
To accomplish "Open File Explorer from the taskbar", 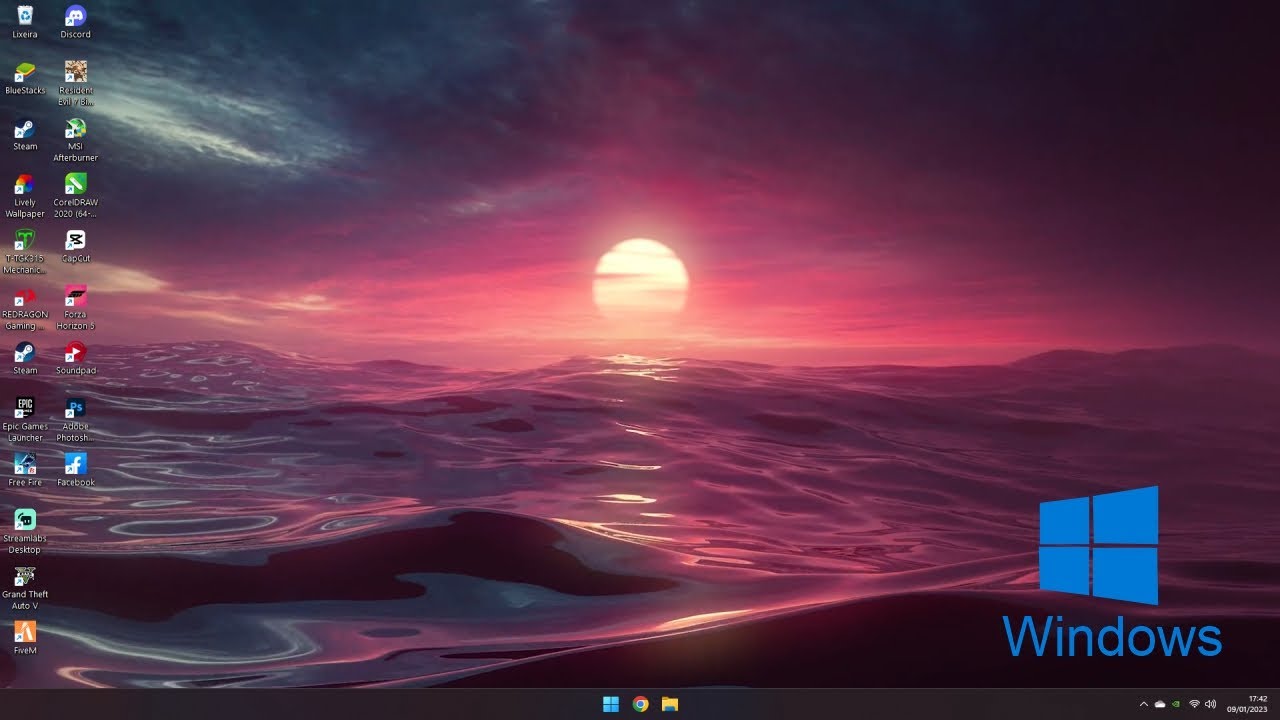I will [670, 704].
